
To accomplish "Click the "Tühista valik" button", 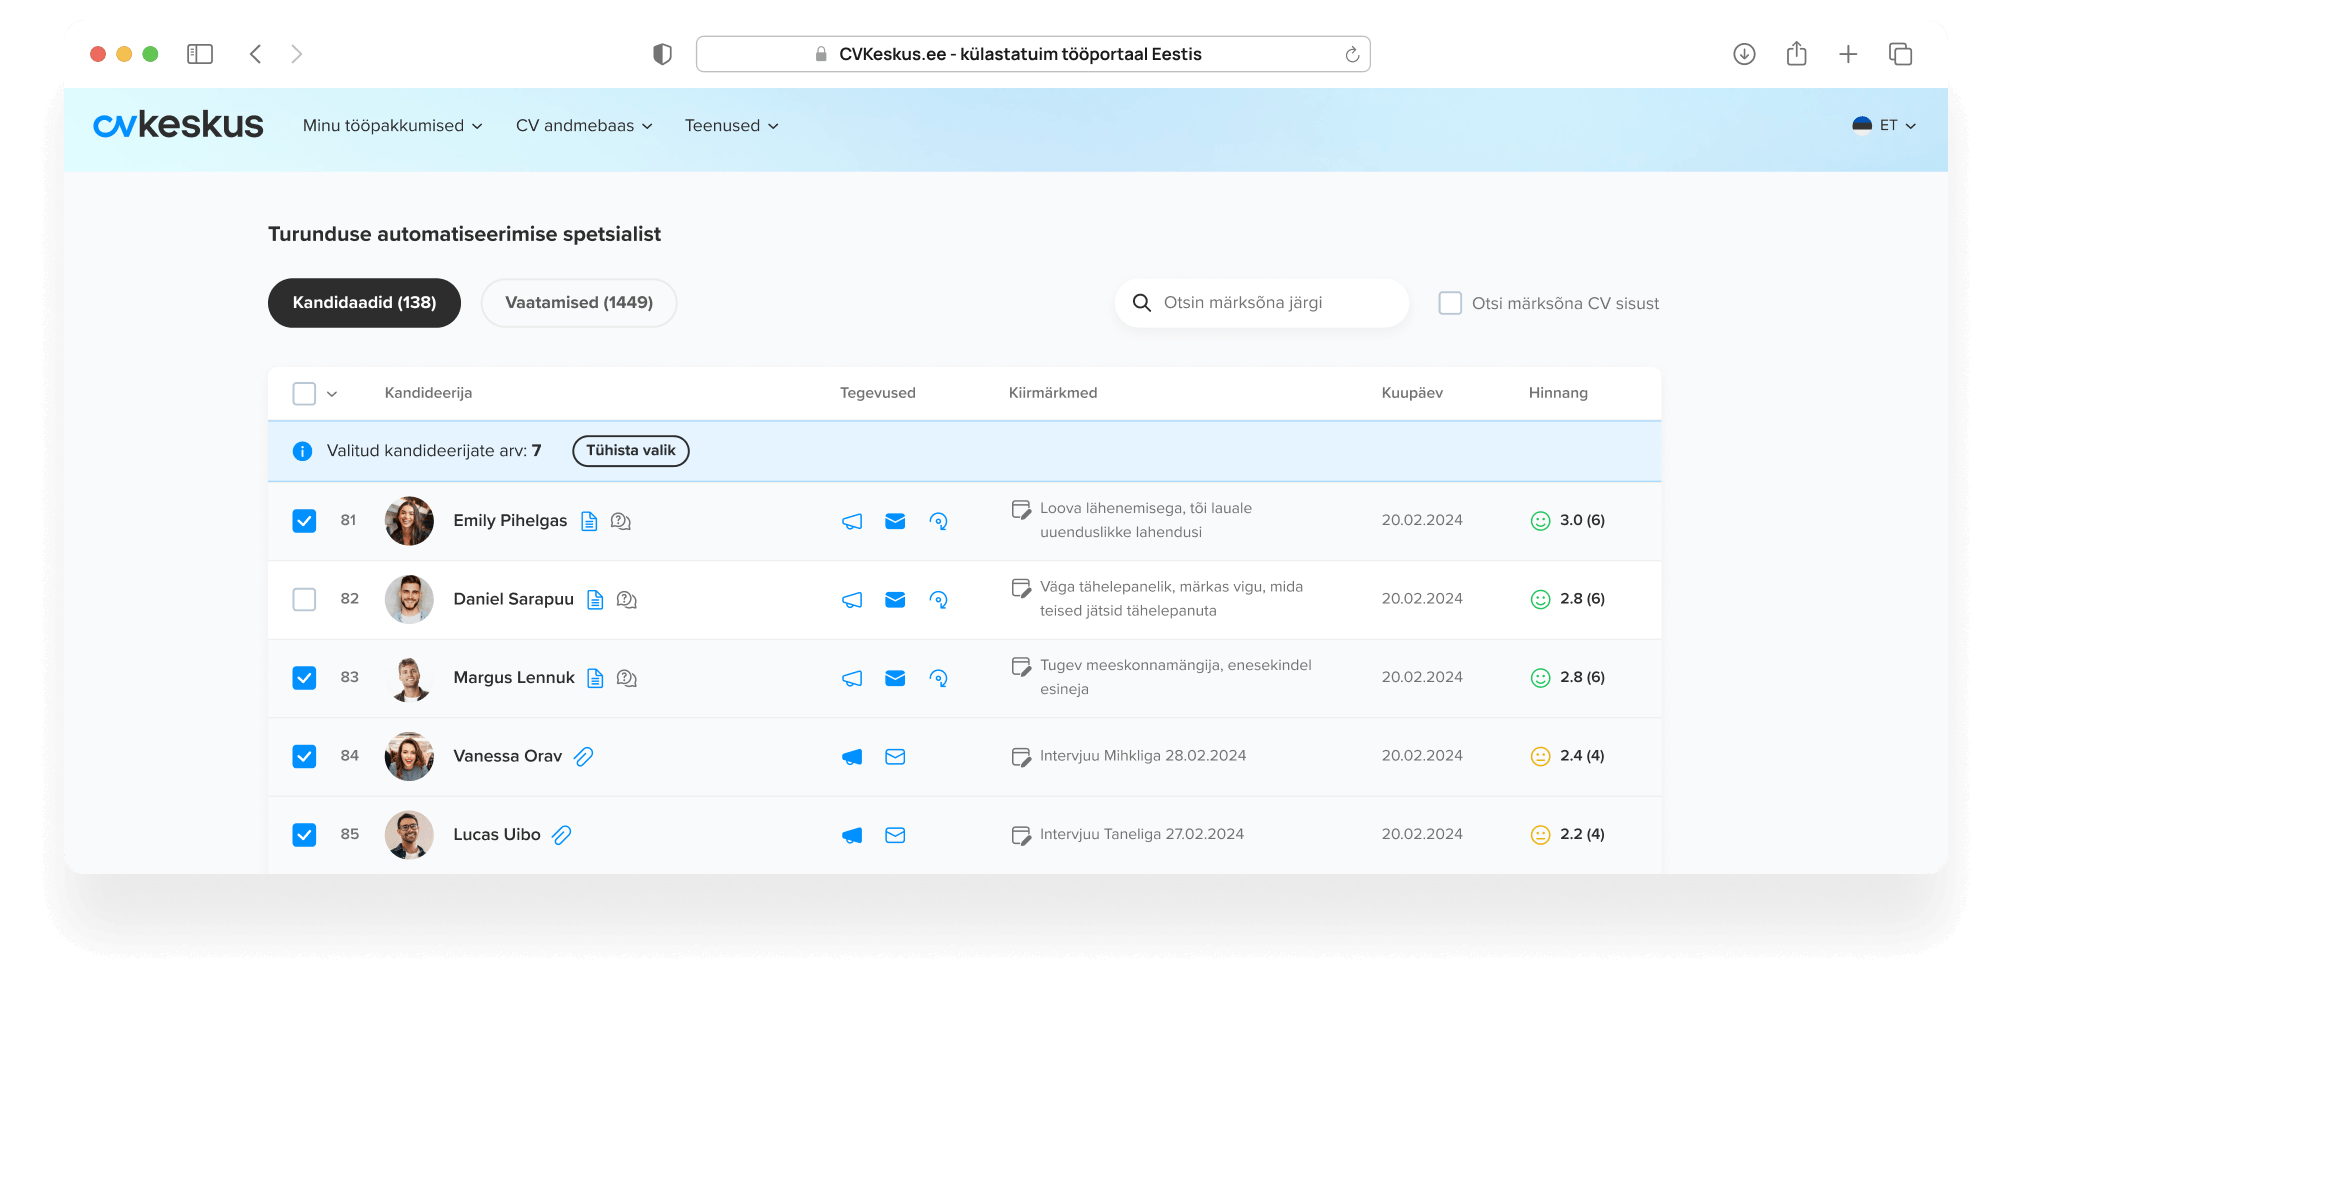I will click(x=630, y=451).
